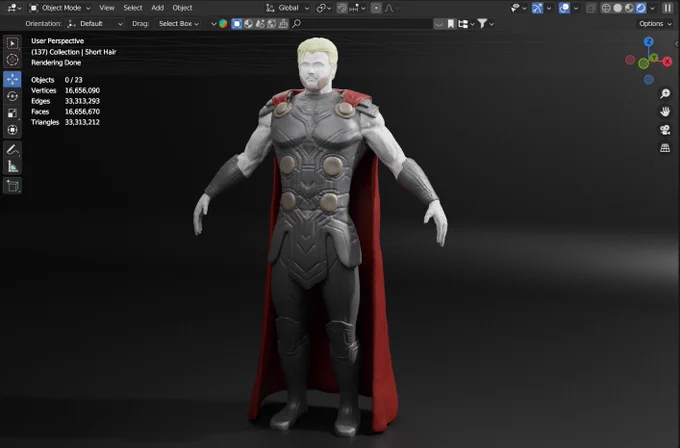
Task: Click the green Y axis on the gizmo
Action: click(654, 58)
